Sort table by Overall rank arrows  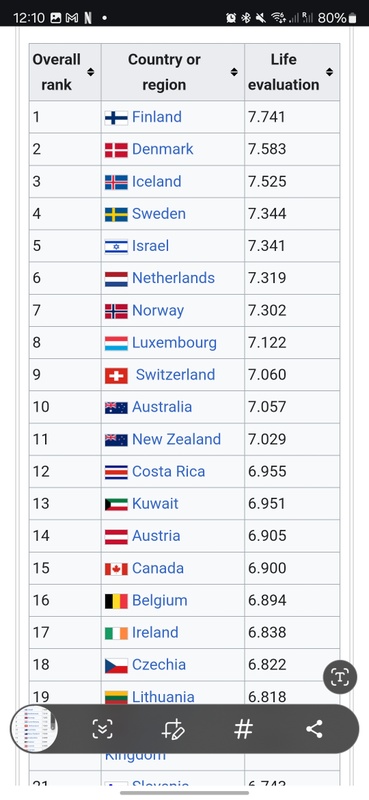click(90, 72)
